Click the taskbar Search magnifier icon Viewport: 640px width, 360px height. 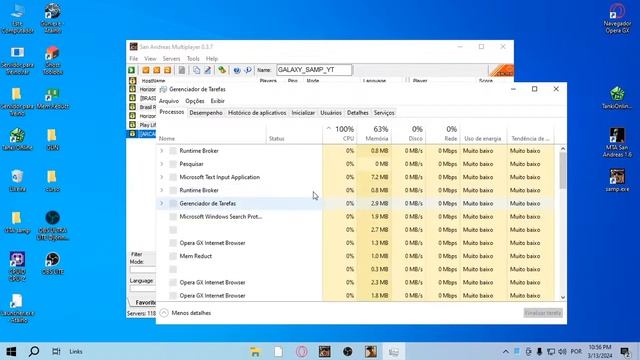34,351
